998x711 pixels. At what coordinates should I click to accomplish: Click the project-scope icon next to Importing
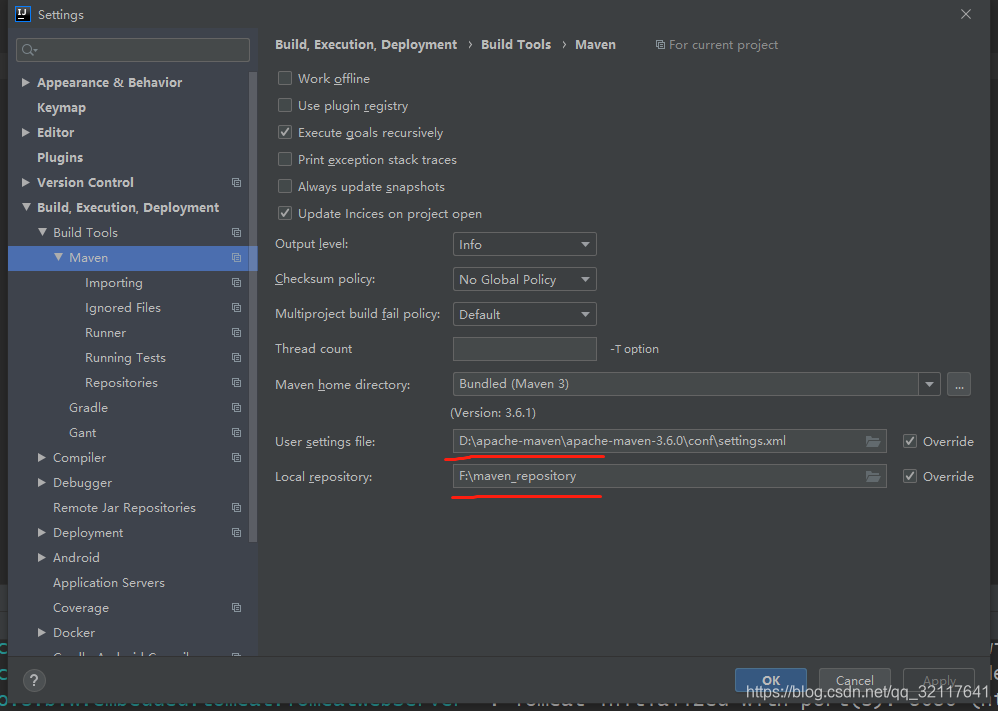[x=236, y=282]
